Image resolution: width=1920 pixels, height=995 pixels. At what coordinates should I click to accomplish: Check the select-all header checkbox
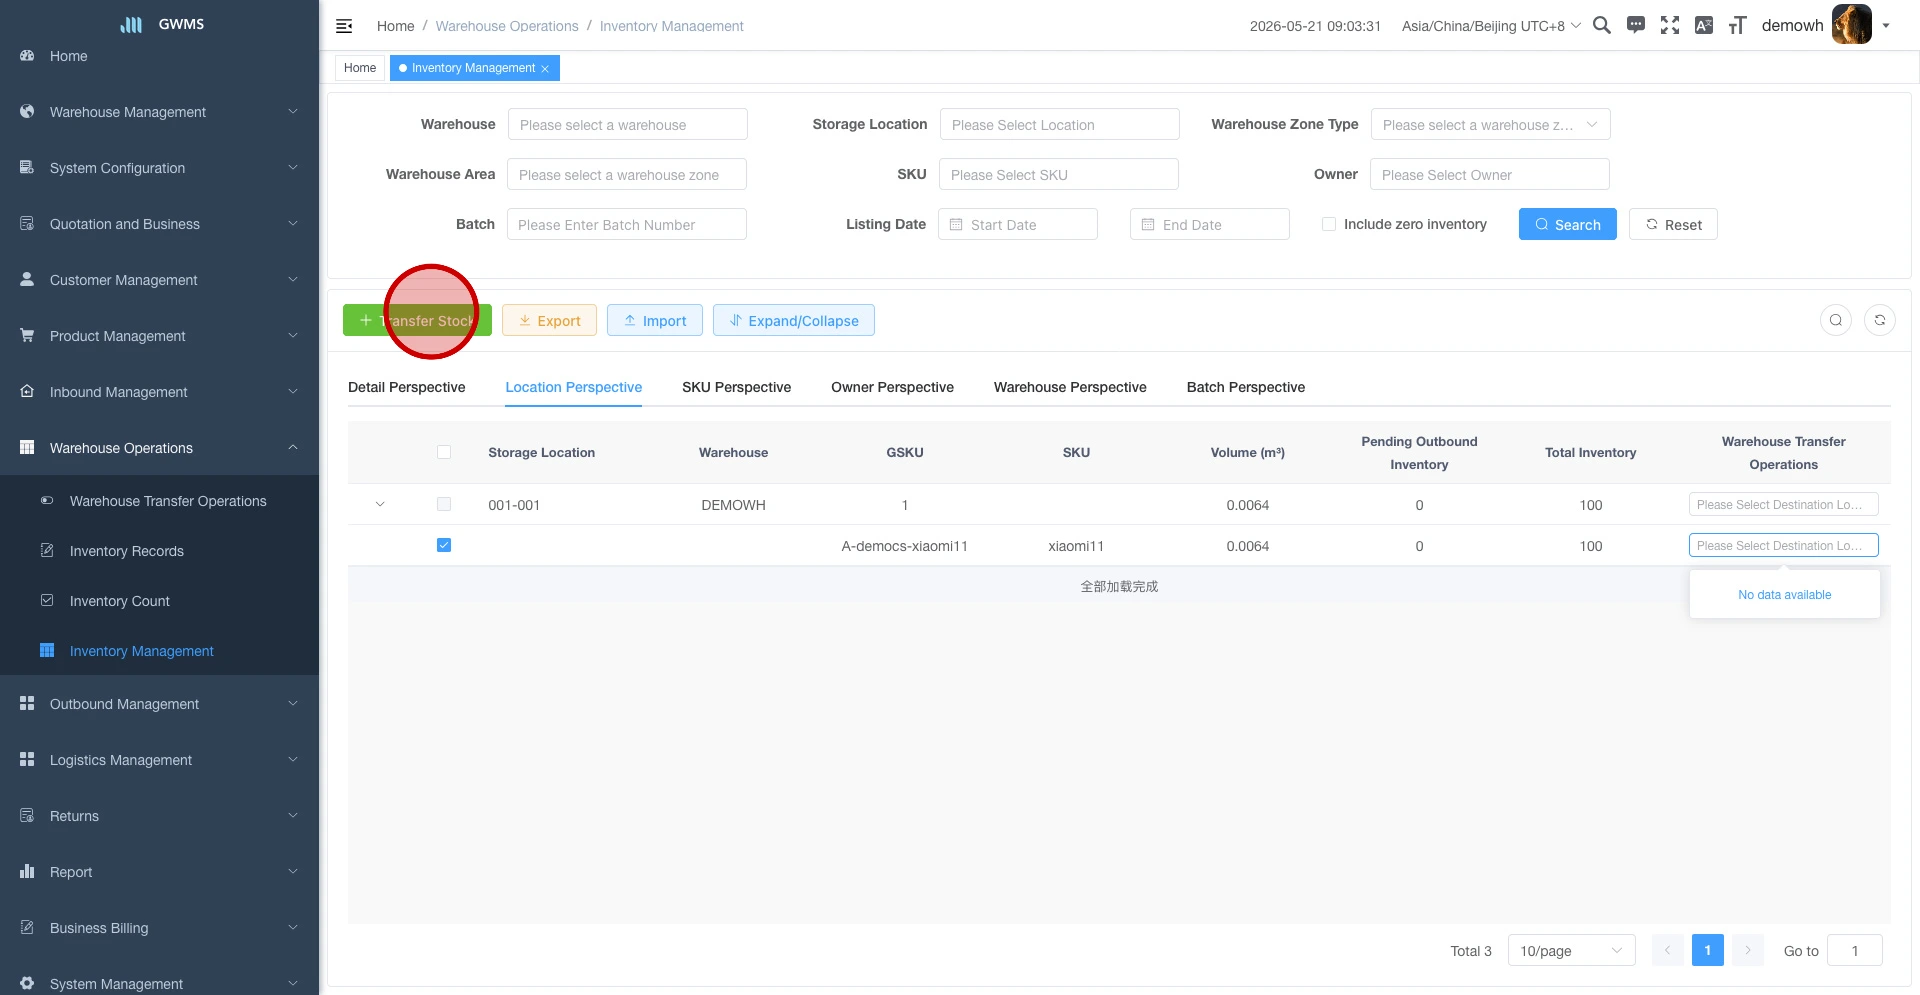444,452
